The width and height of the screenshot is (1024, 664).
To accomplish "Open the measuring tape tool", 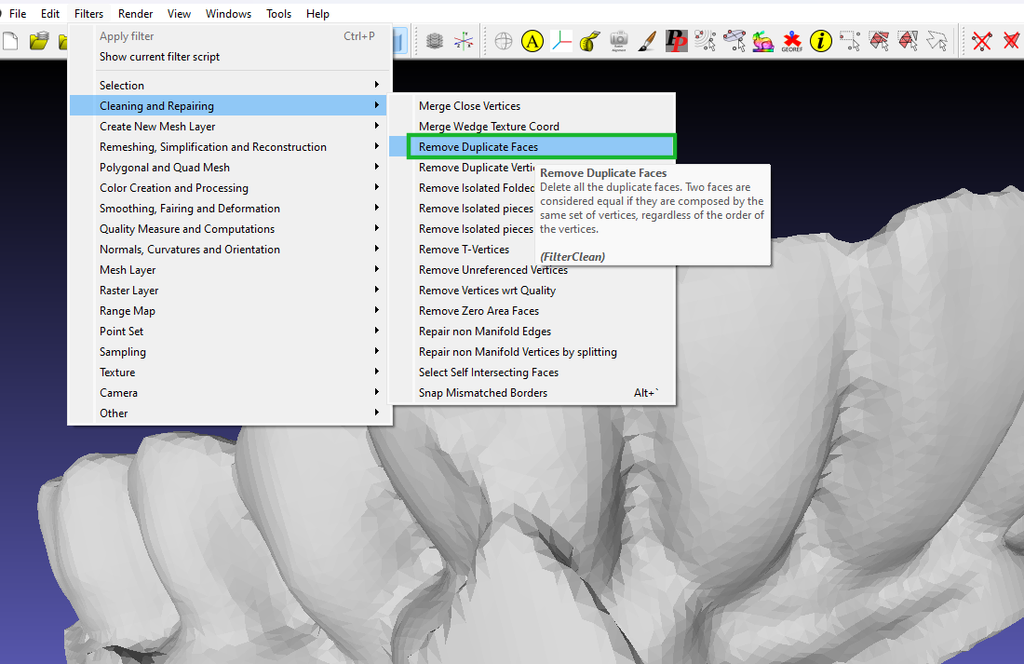I will coord(589,41).
